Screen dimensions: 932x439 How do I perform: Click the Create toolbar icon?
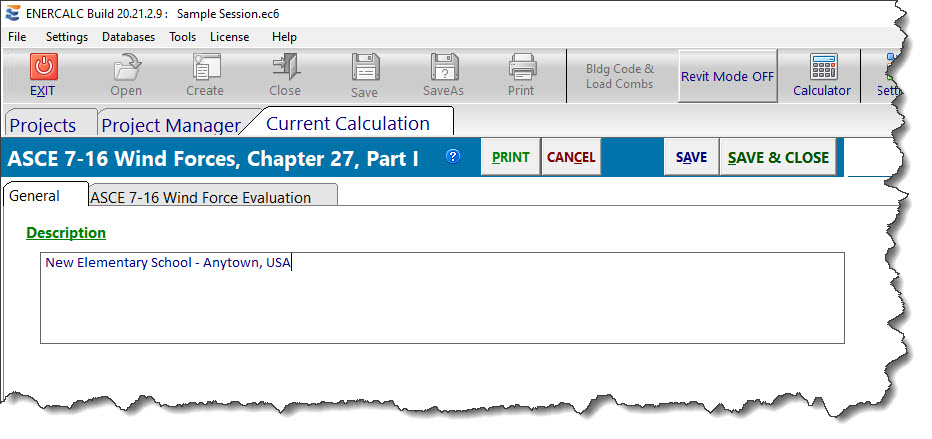click(x=205, y=68)
